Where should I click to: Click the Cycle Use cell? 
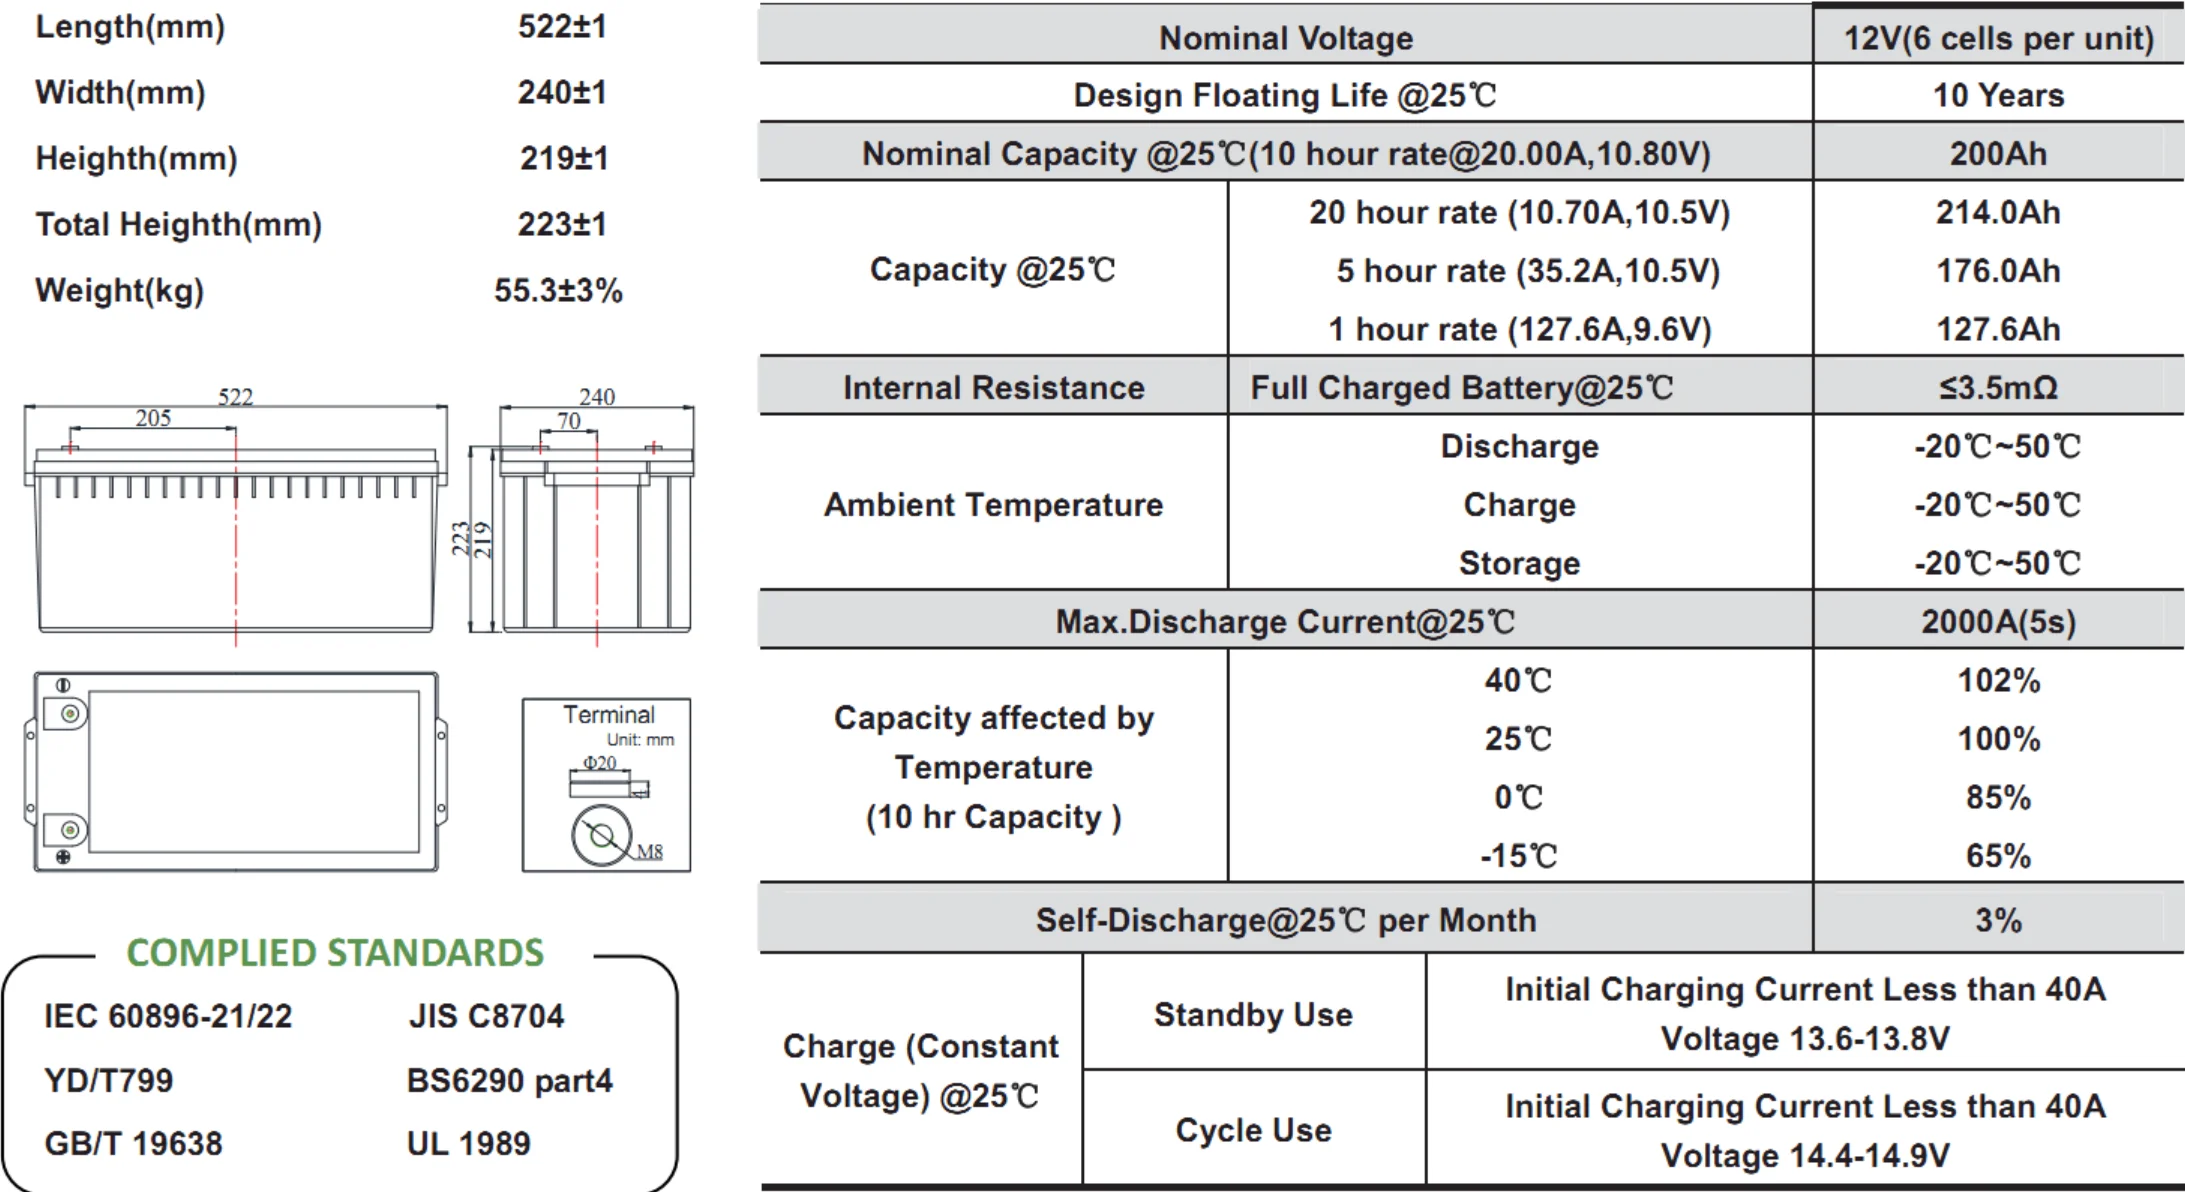tap(1253, 1130)
